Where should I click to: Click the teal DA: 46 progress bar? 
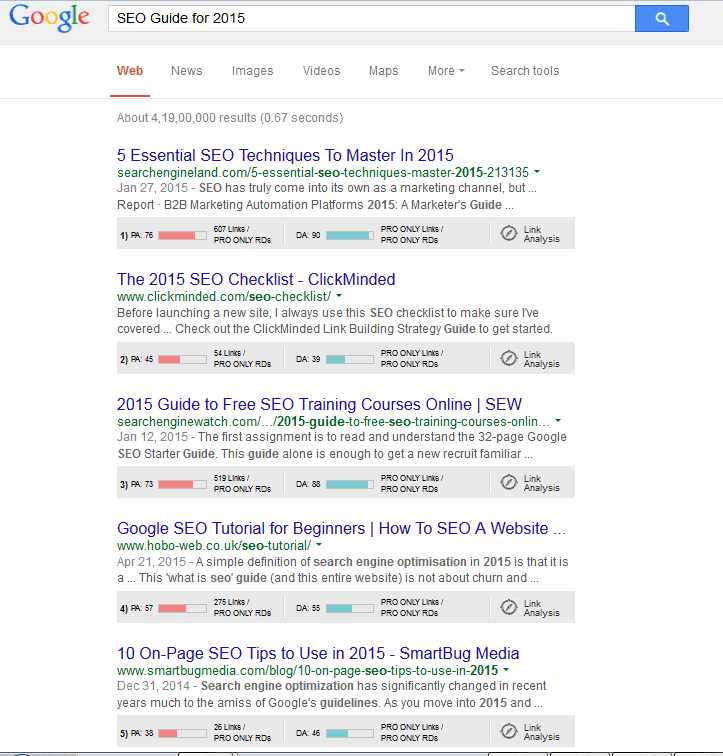[x=349, y=733]
